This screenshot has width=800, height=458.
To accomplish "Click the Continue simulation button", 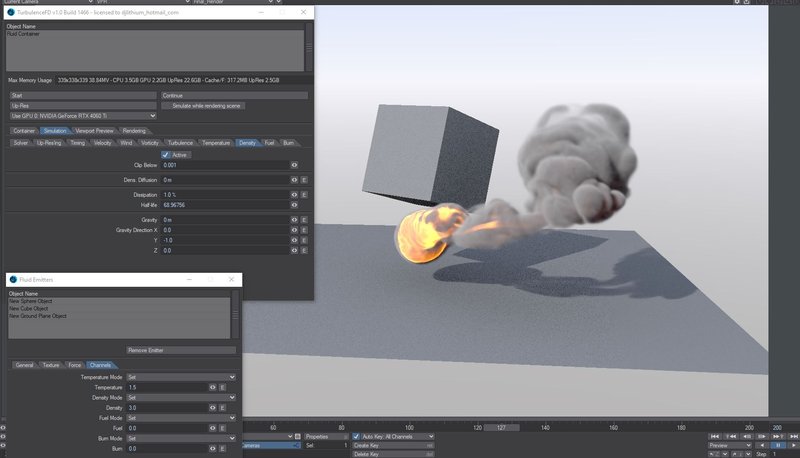I will [235, 95].
